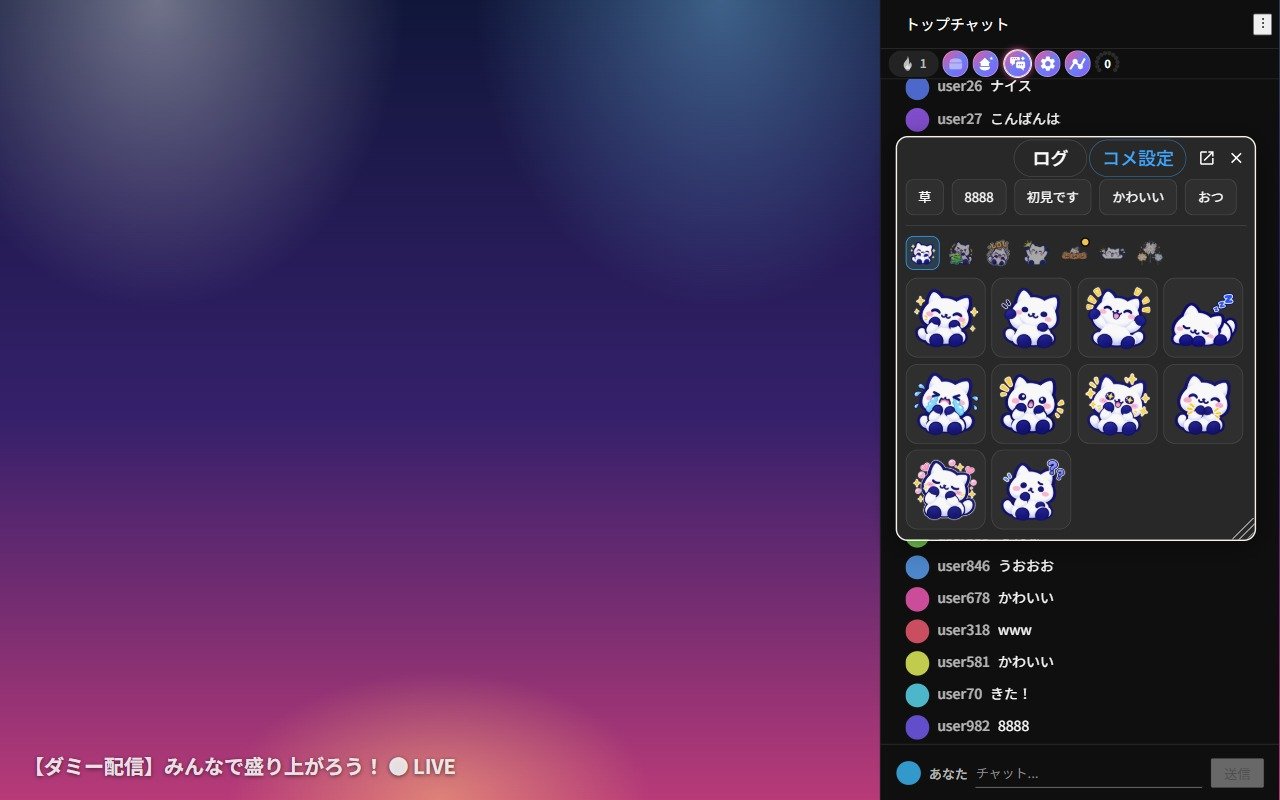Open the chat three-dot options menu
Viewport: 1280px width, 800px height.
pyautogui.click(x=1262, y=24)
